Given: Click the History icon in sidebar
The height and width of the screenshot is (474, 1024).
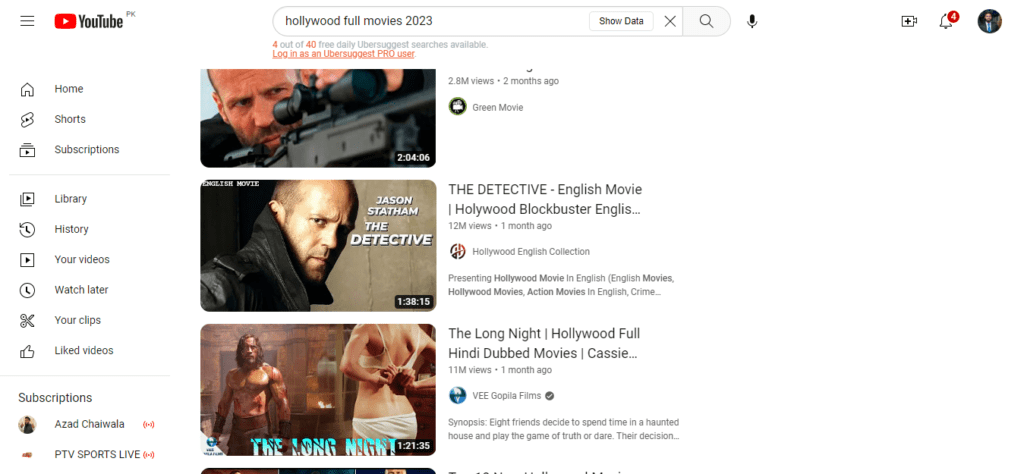Looking at the screenshot, I should pos(27,229).
